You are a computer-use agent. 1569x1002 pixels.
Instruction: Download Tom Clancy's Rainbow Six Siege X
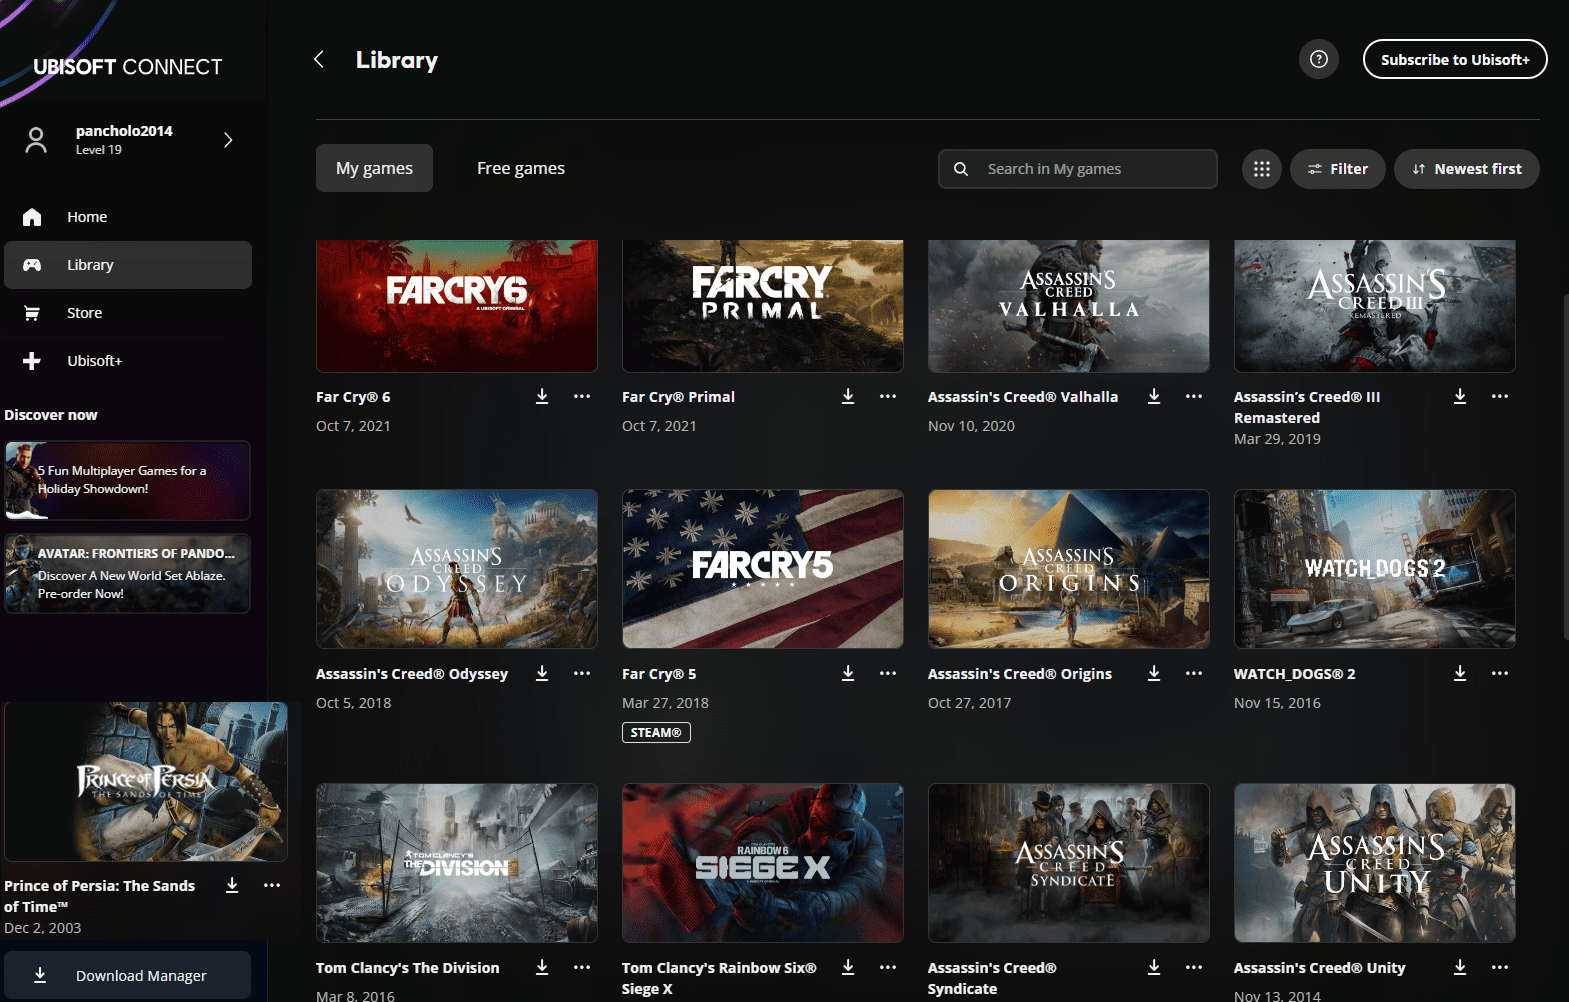(848, 967)
